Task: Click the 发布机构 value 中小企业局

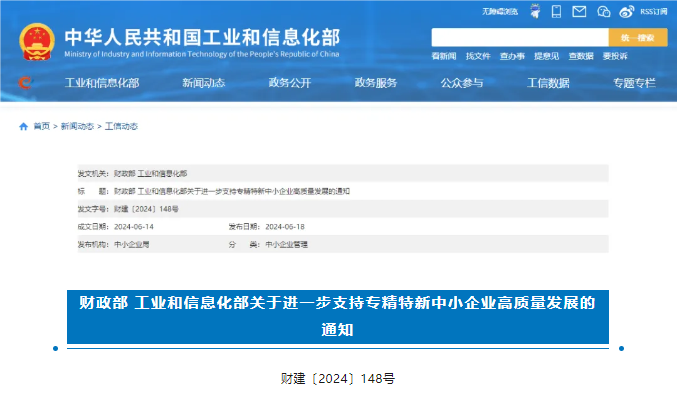Action: coord(131,244)
